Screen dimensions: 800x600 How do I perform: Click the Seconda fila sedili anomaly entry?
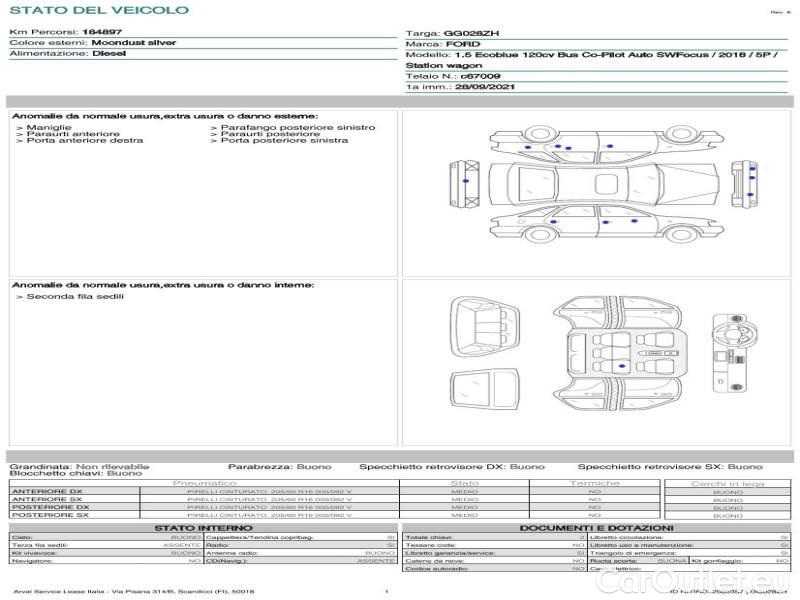[x=70, y=297]
